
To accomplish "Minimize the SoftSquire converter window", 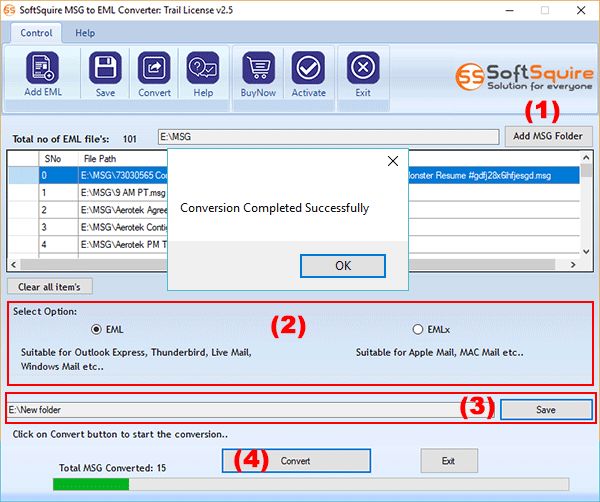I will click(509, 10).
